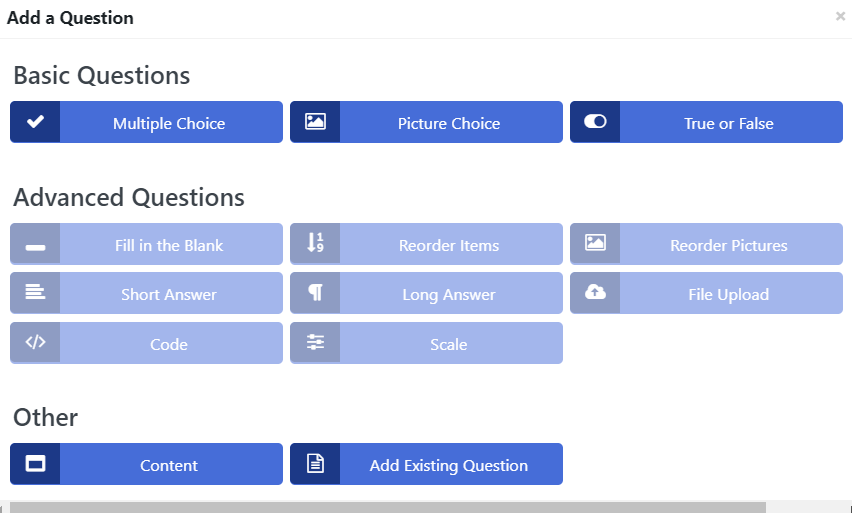Screen dimensions: 852x513
Task: Choose the True or False question type
Action: coord(728,123)
